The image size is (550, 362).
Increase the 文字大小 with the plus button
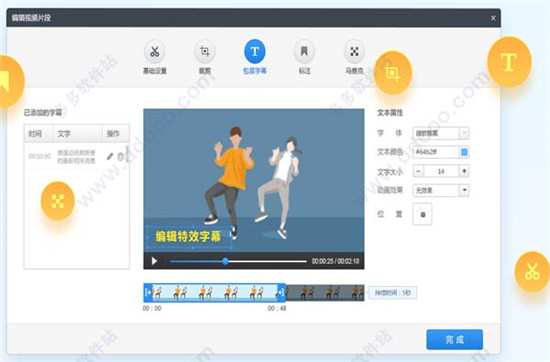click(464, 171)
